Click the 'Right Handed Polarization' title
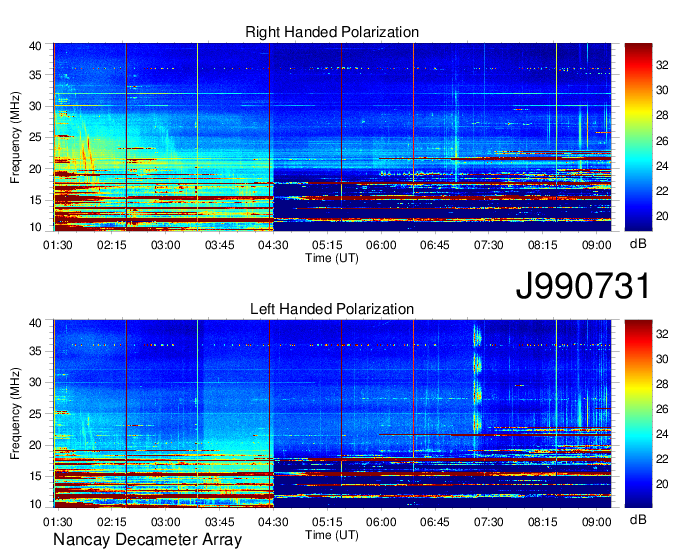Viewport: 680px width, 552px height. click(x=332, y=32)
